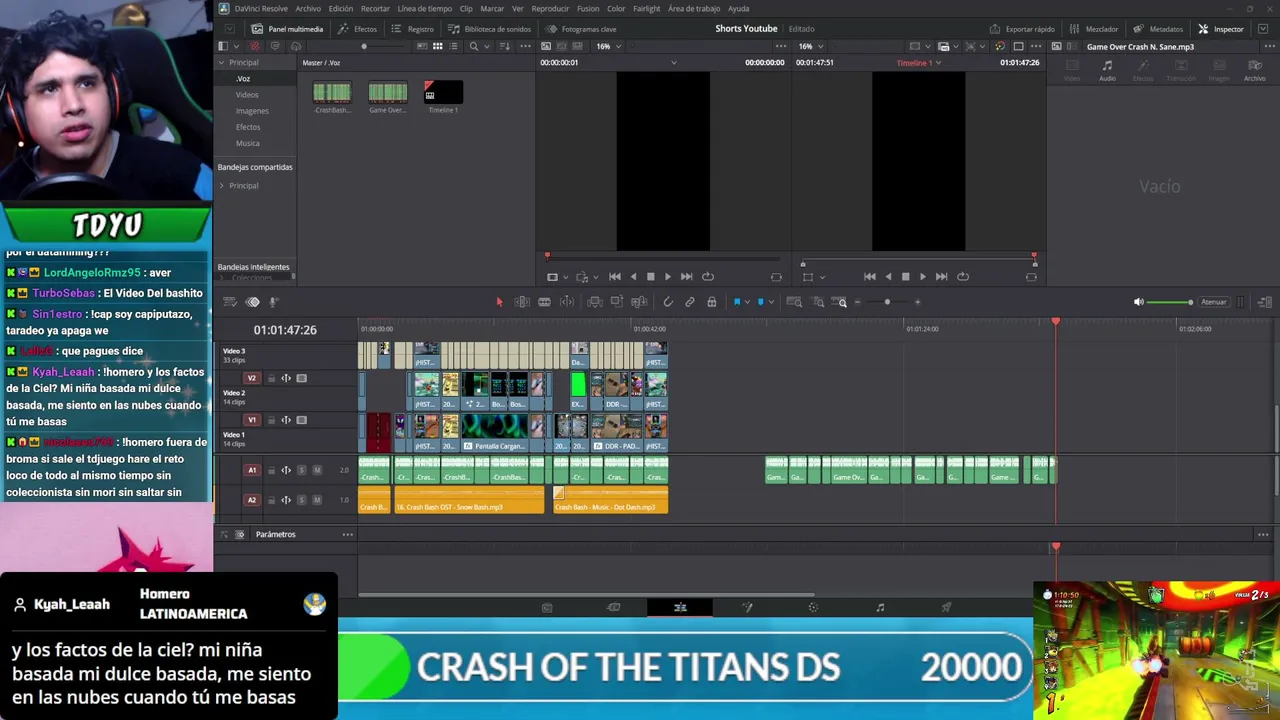Click the timeline view options icon
This screenshot has height=720, width=1280.
230,302
